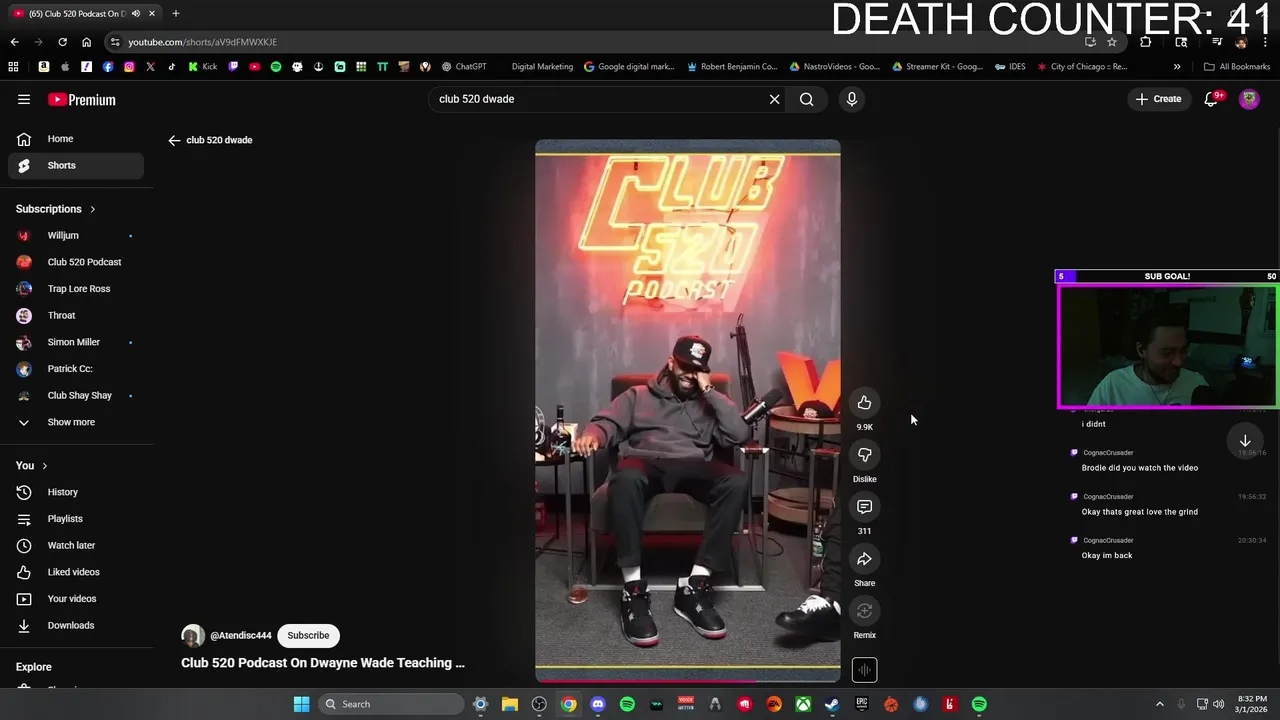The width and height of the screenshot is (1280, 720).
Task: Open the Club Shay Shay subscription
Action: coord(76,395)
